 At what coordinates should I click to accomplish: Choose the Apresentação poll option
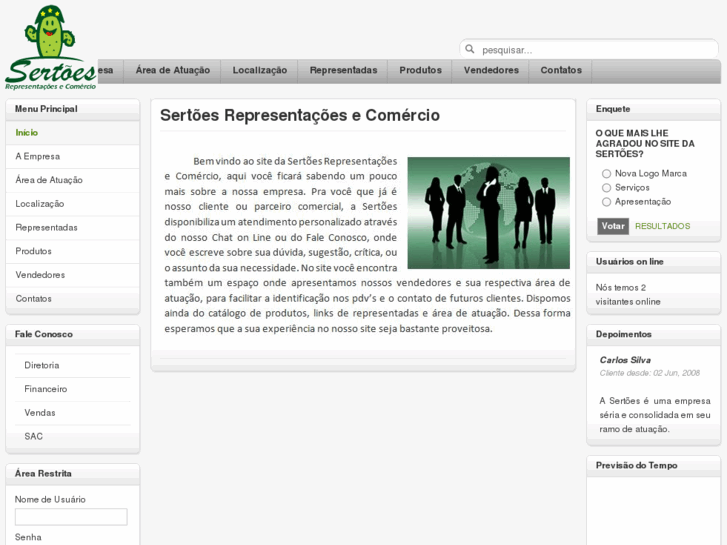pos(606,202)
